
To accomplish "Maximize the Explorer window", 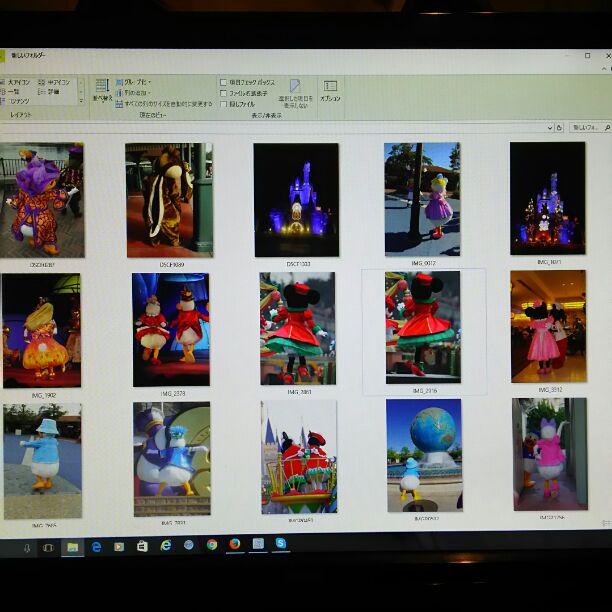I will [587, 55].
